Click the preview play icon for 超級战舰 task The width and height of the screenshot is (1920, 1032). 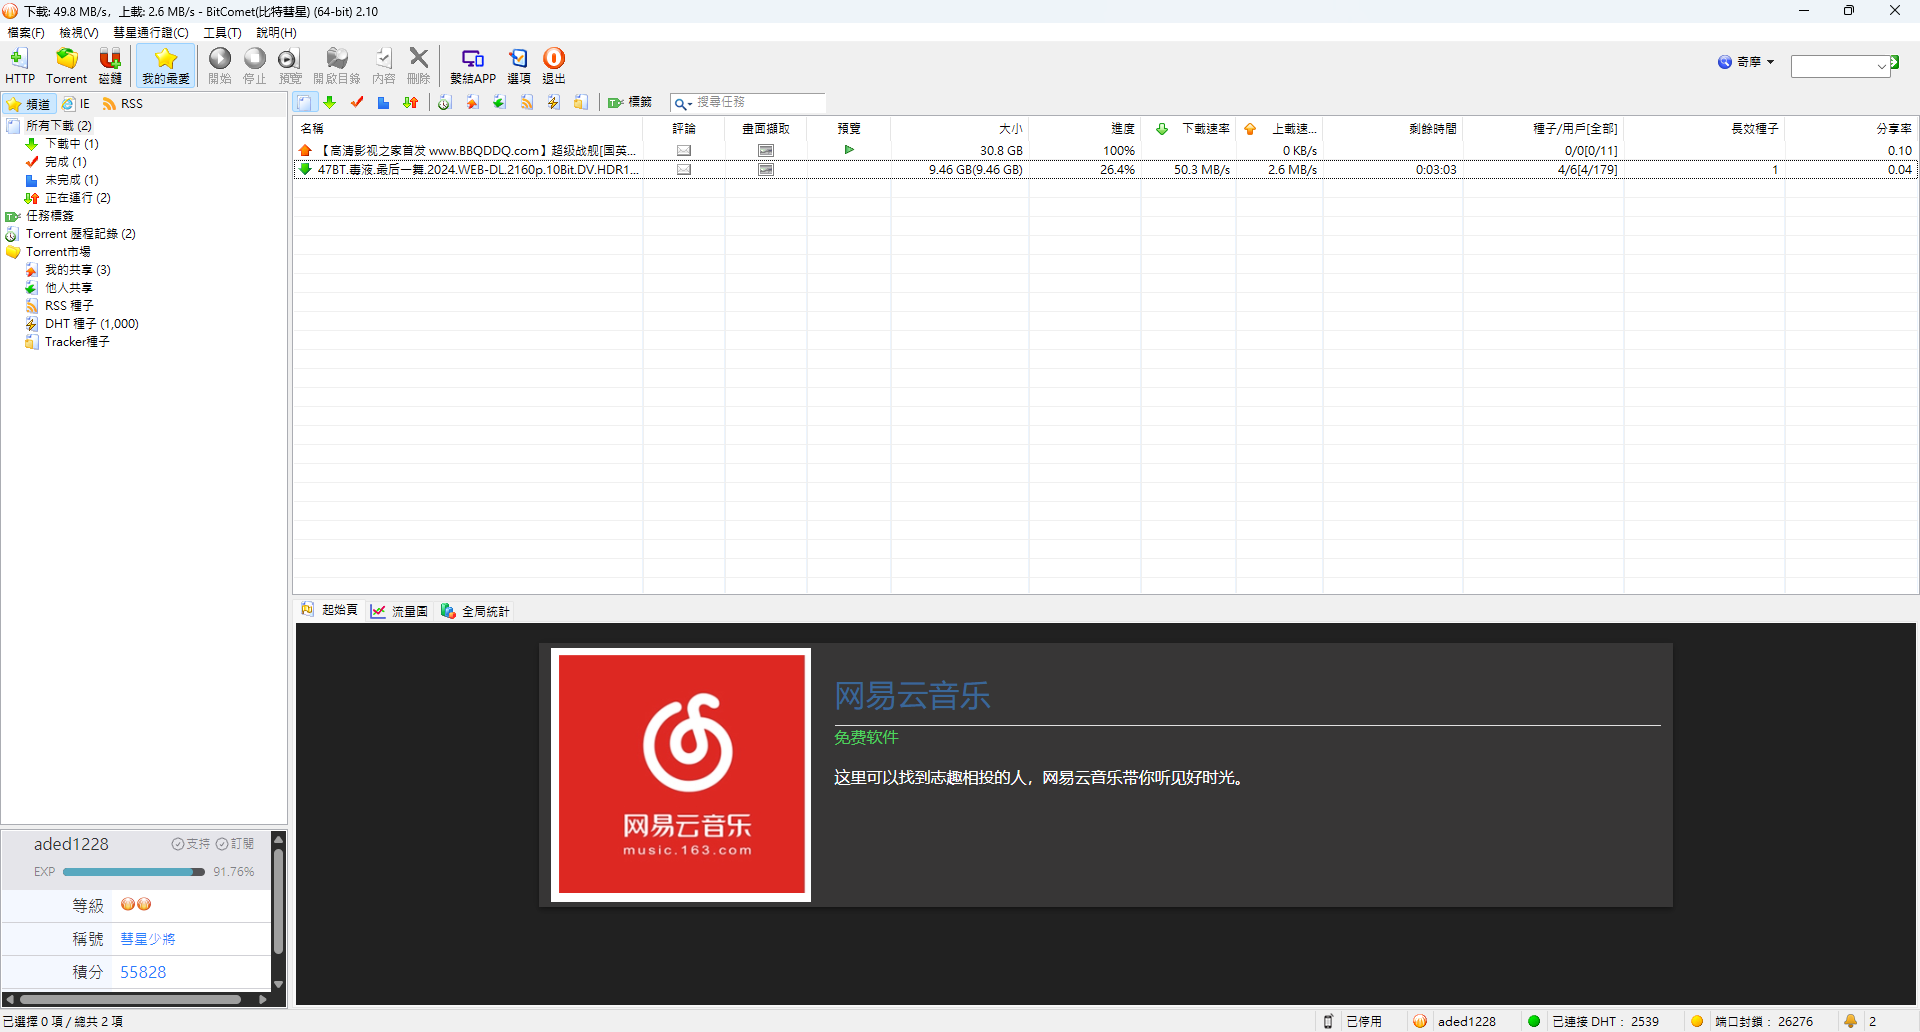click(849, 150)
